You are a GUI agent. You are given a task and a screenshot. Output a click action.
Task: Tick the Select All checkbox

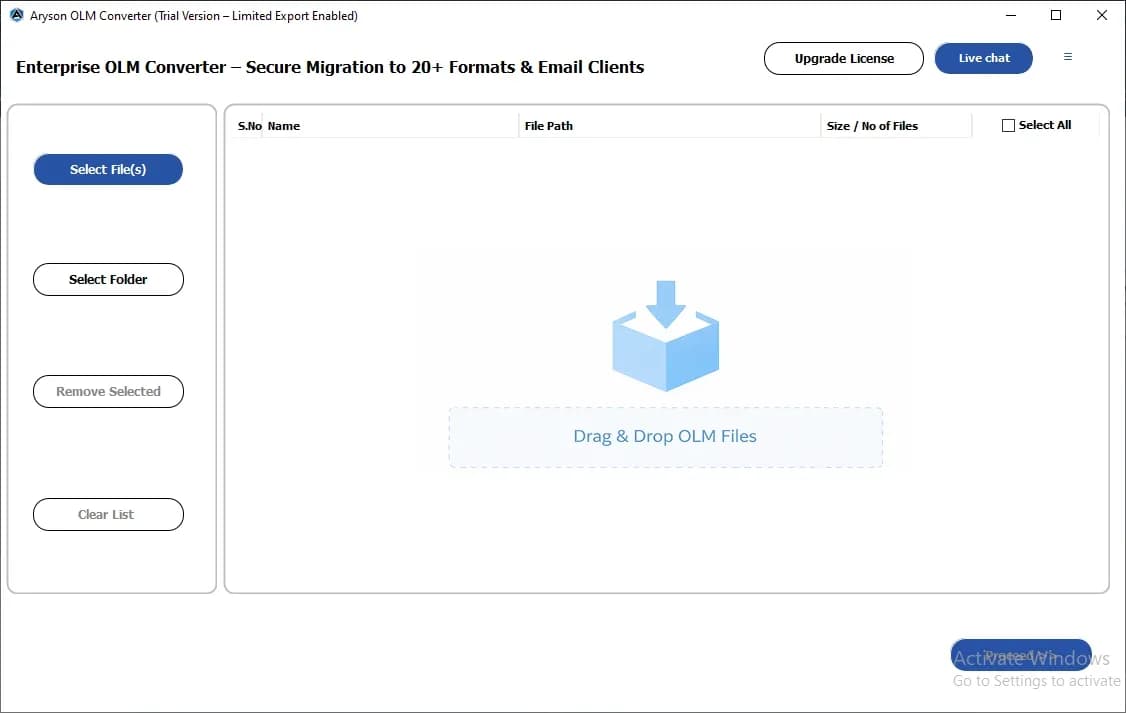point(1008,126)
